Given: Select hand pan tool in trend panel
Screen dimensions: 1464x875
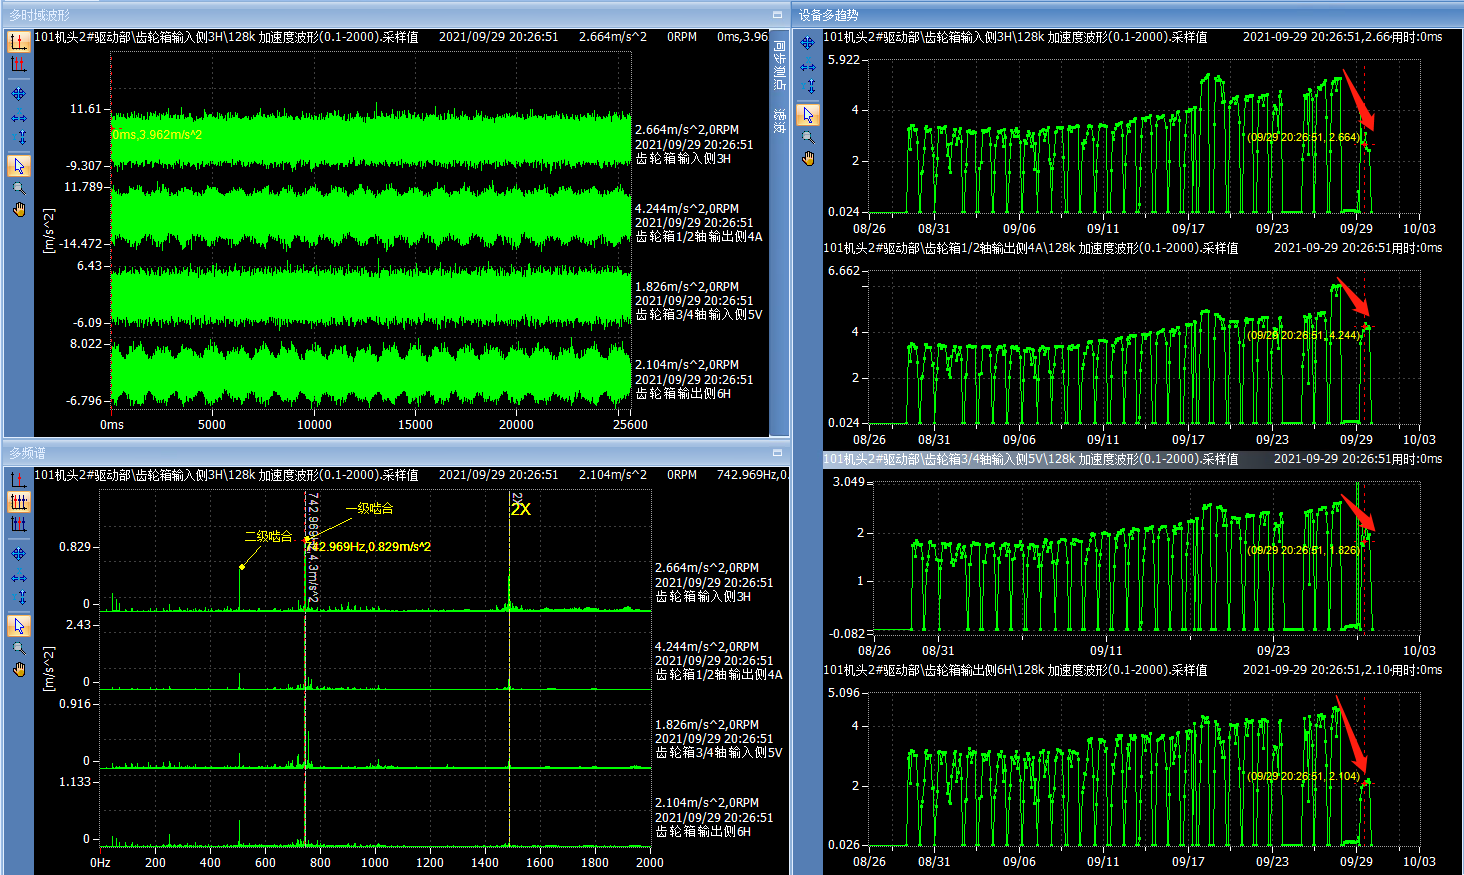Looking at the screenshot, I should pyautogui.click(x=808, y=158).
